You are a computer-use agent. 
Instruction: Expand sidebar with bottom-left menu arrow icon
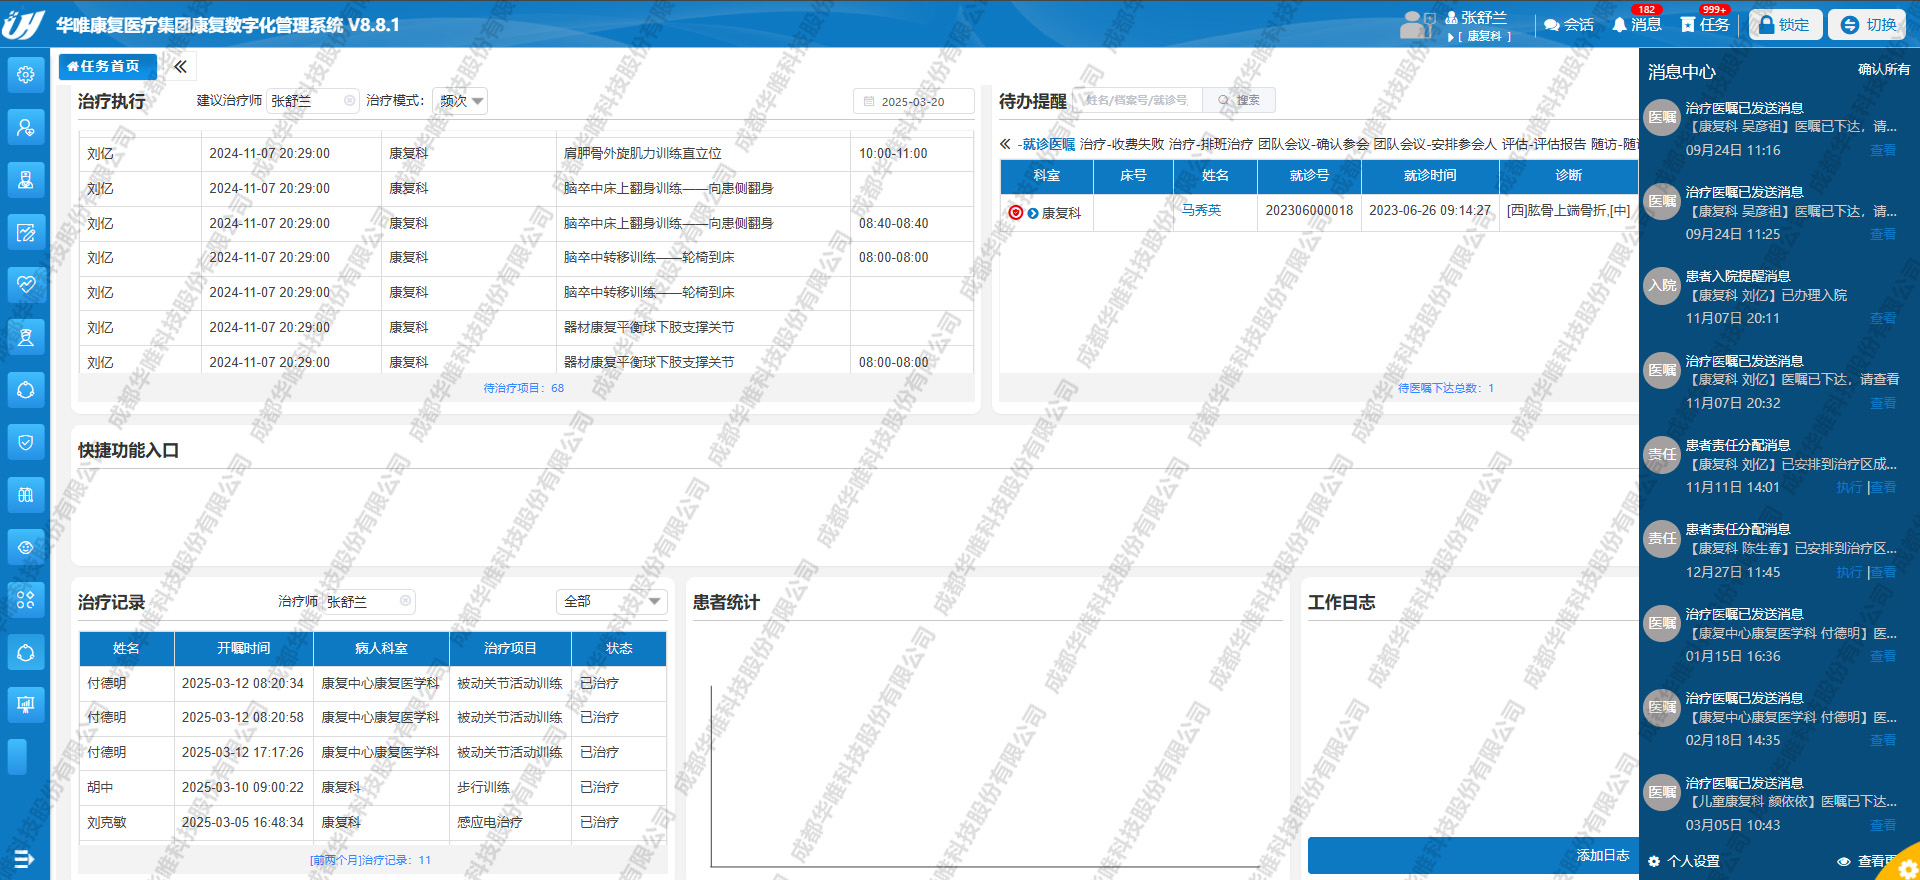pos(24,858)
